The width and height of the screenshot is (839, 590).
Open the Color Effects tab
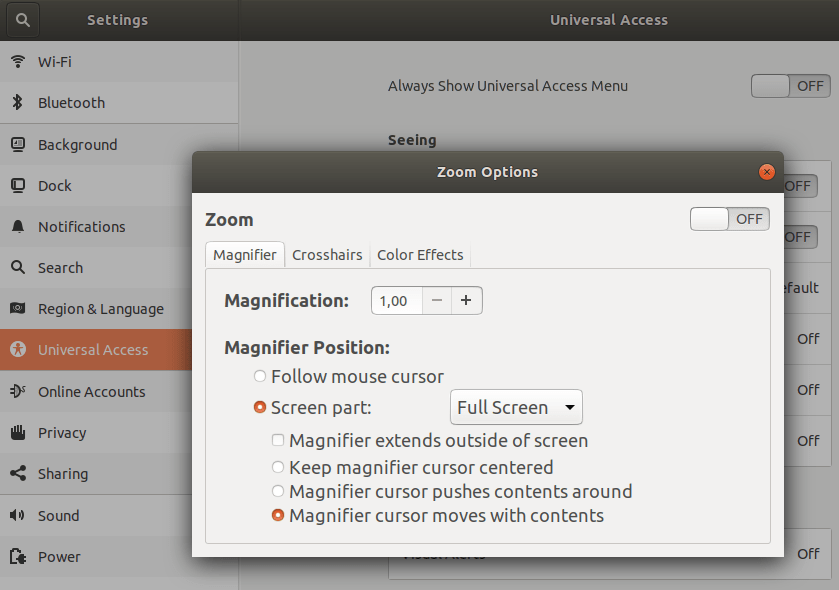click(x=420, y=255)
